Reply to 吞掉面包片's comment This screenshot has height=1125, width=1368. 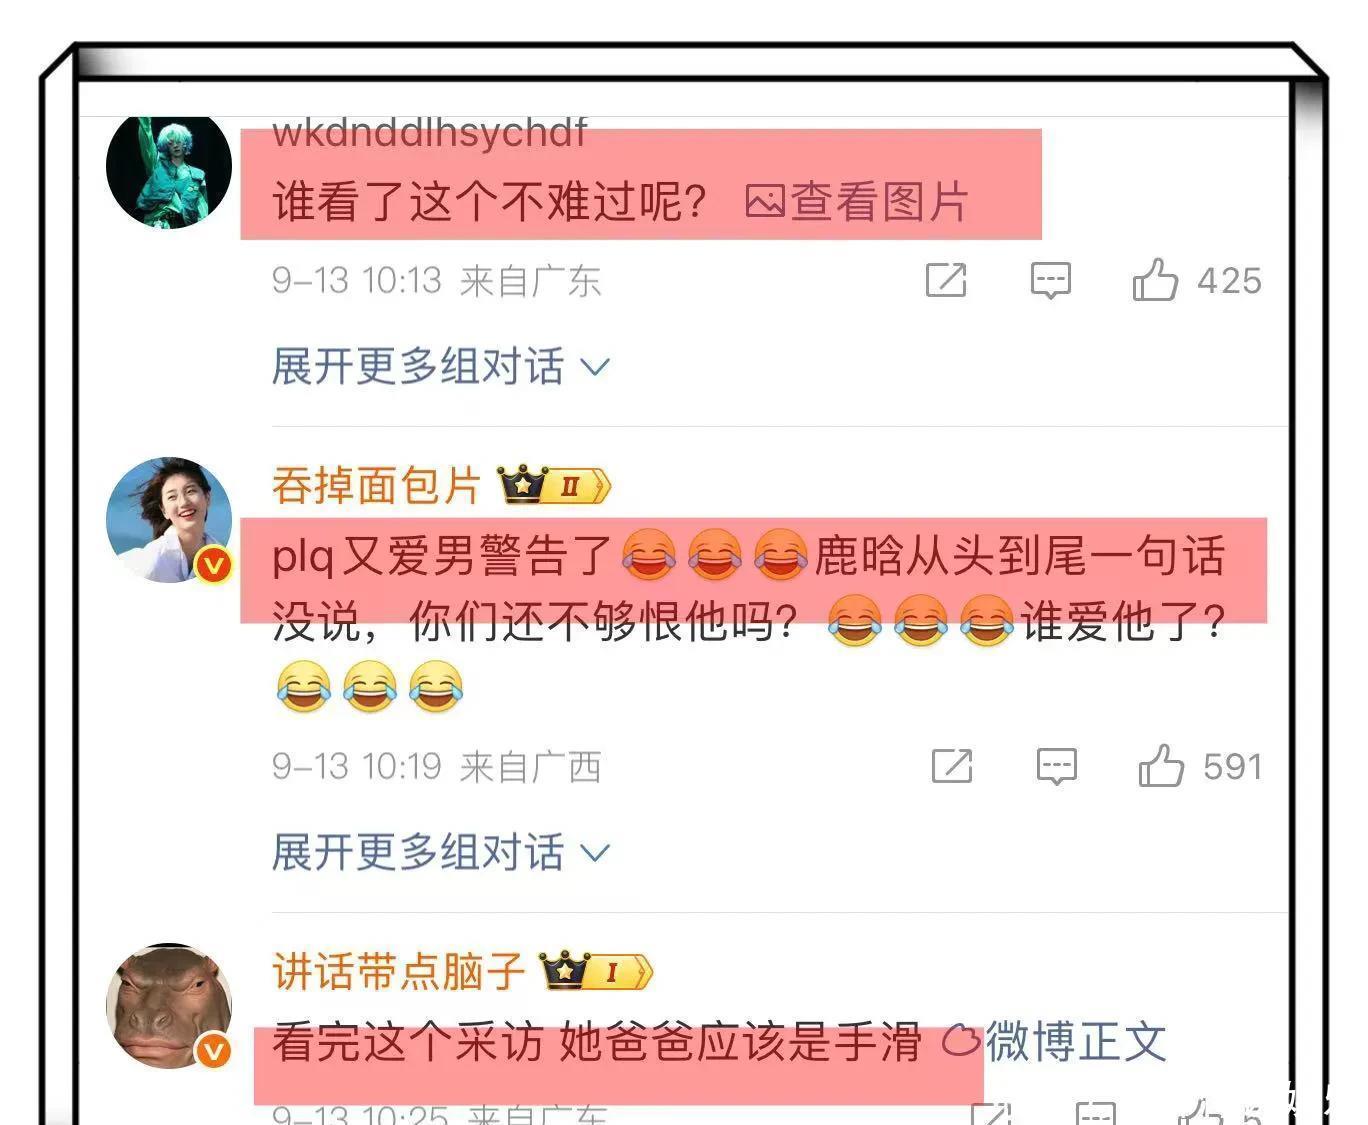(x=1057, y=767)
